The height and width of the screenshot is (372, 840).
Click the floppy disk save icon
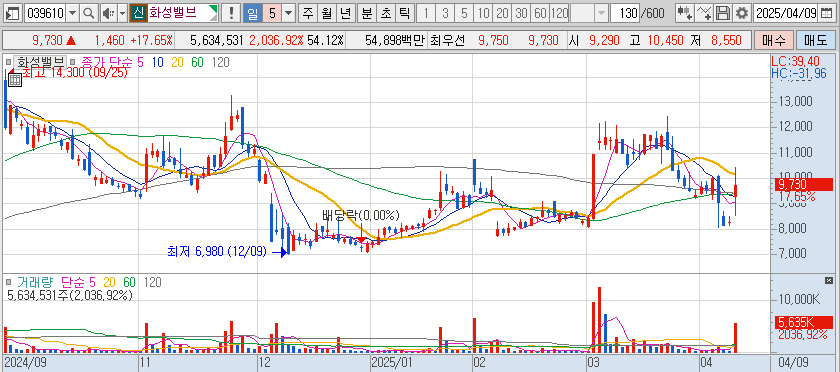coord(723,13)
